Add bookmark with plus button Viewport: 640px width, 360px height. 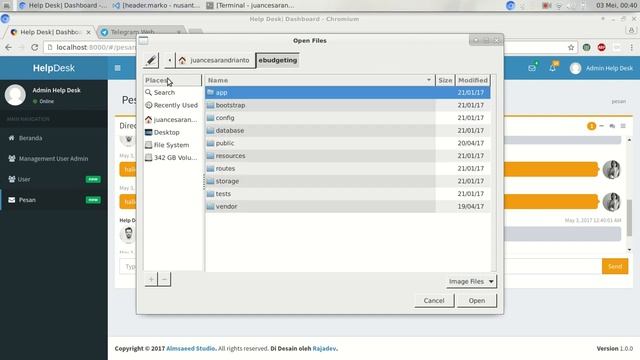point(151,280)
